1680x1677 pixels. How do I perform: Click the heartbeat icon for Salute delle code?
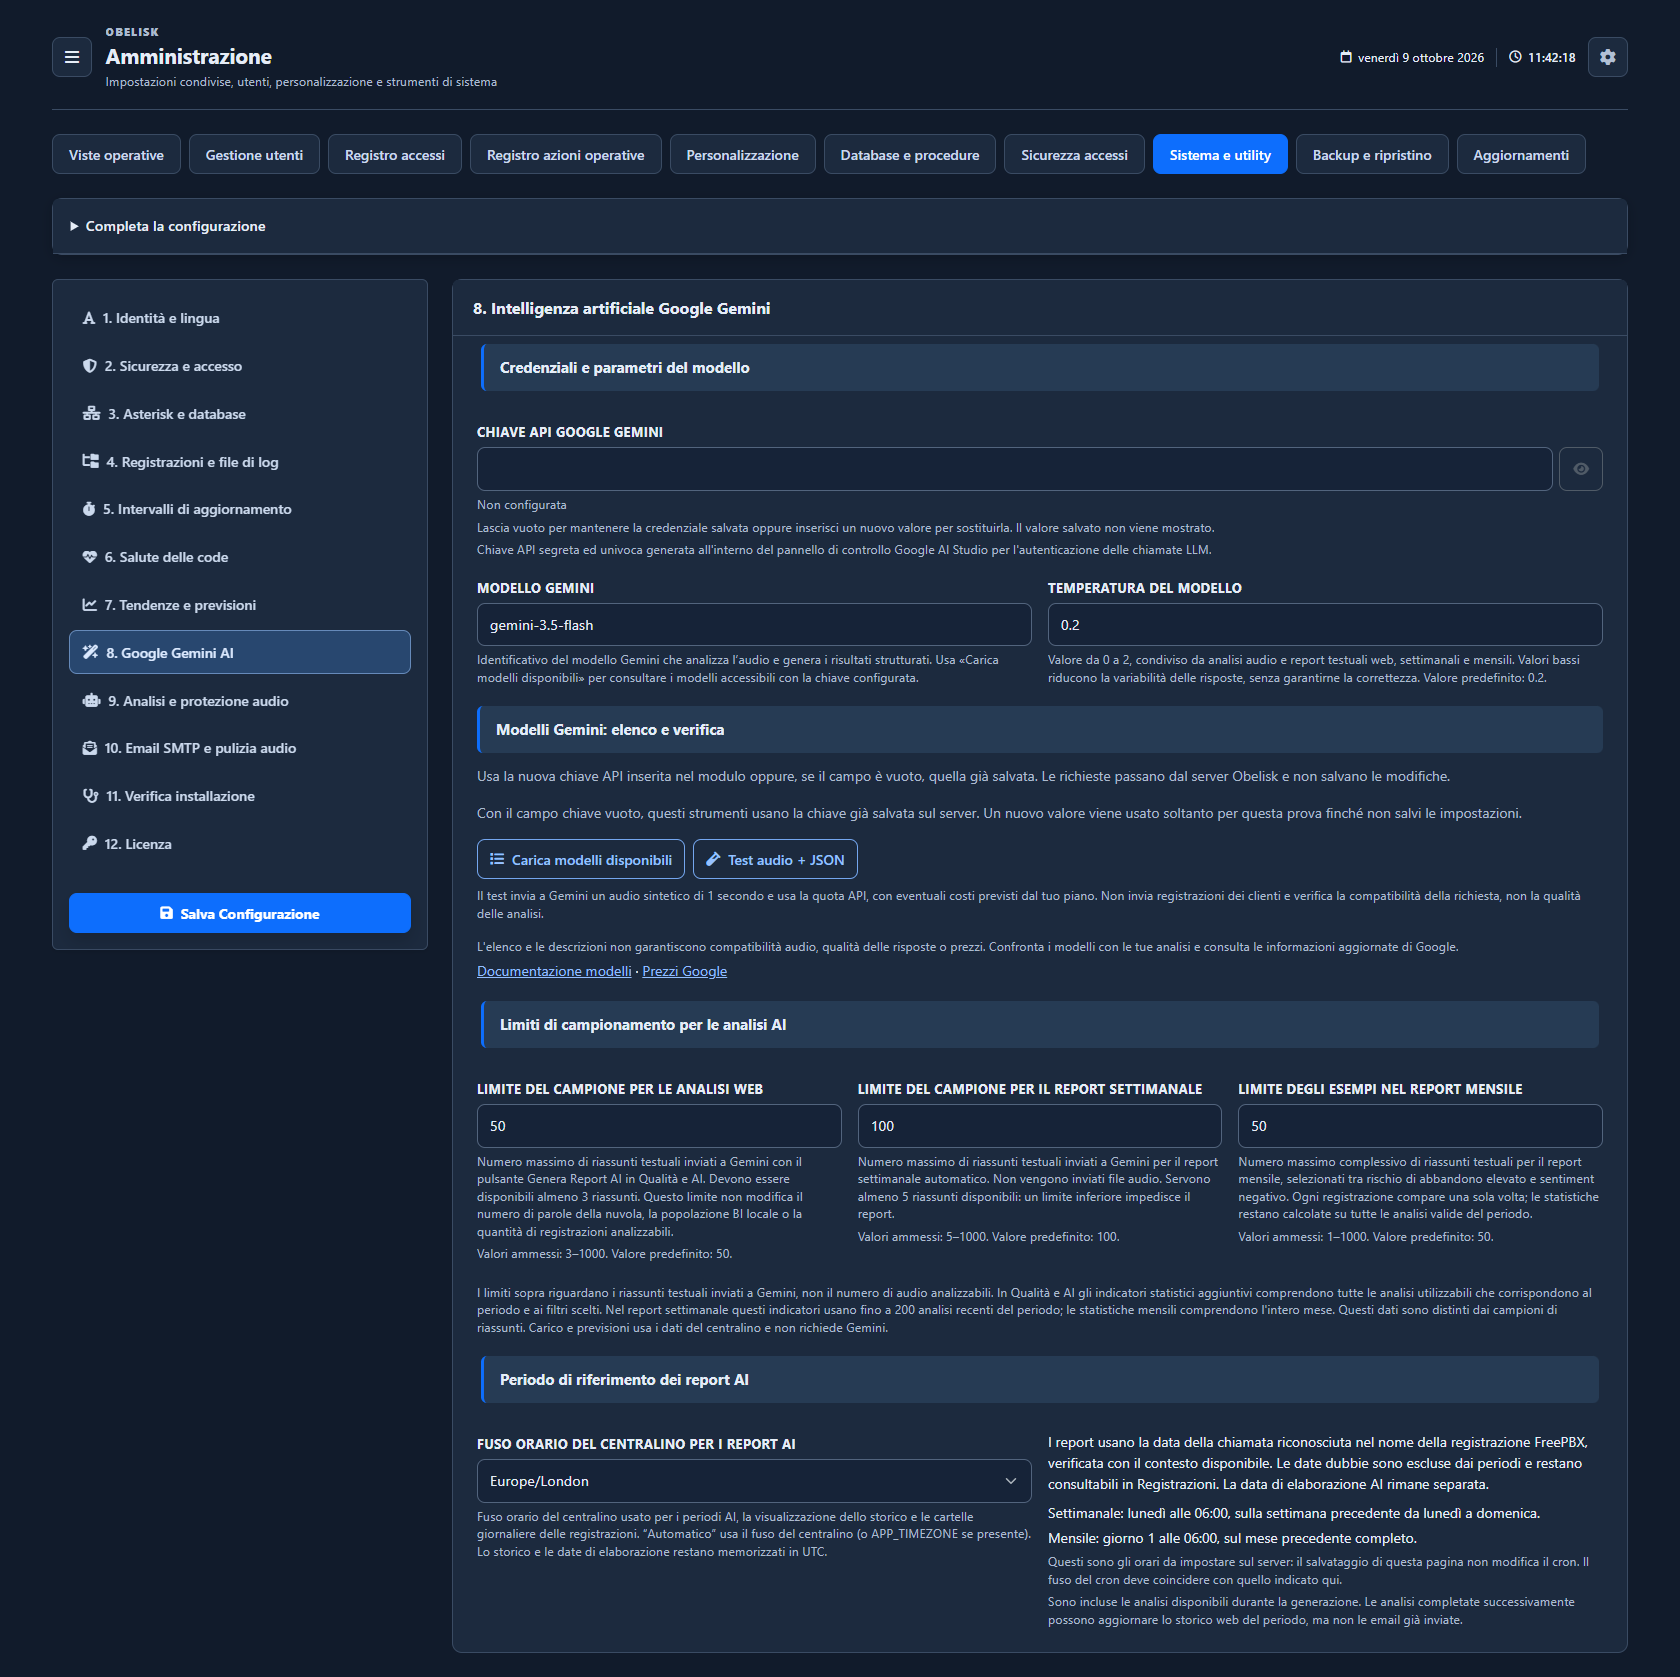point(90,557)
